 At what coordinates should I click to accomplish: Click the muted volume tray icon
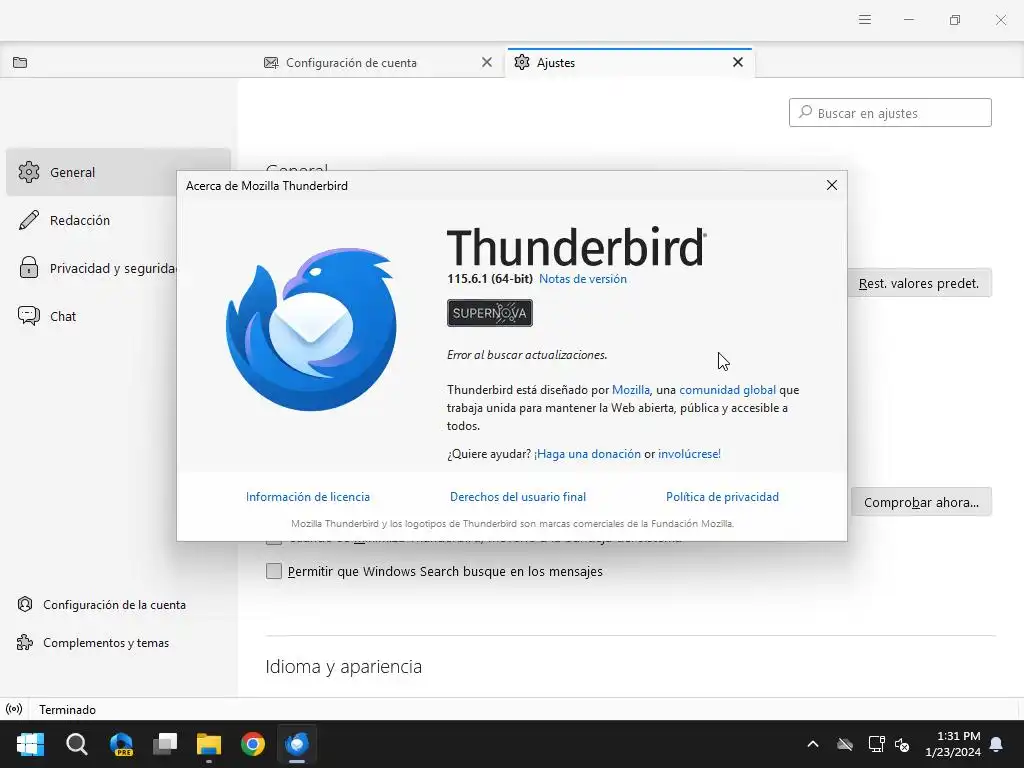tap(902, 744)
